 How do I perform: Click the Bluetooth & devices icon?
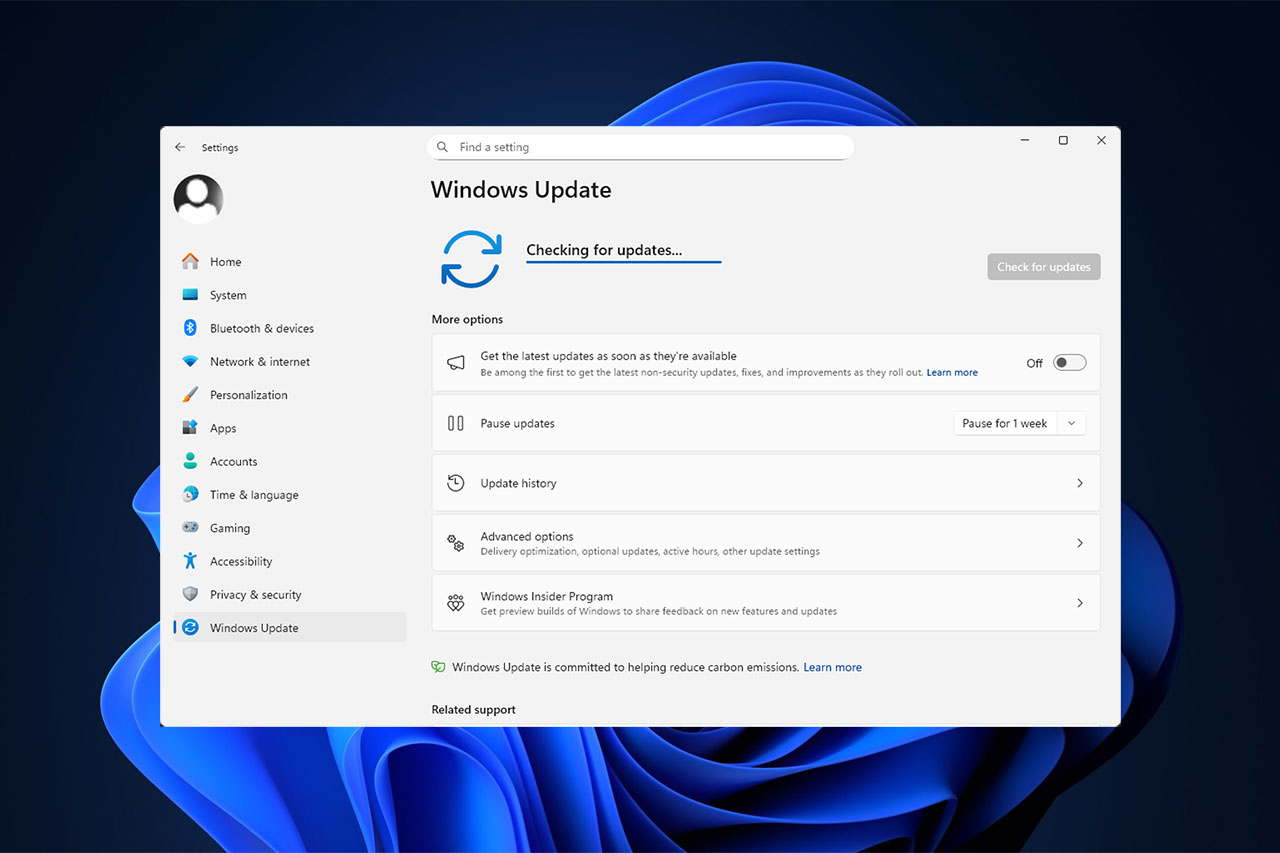click(x=190, y=328)
